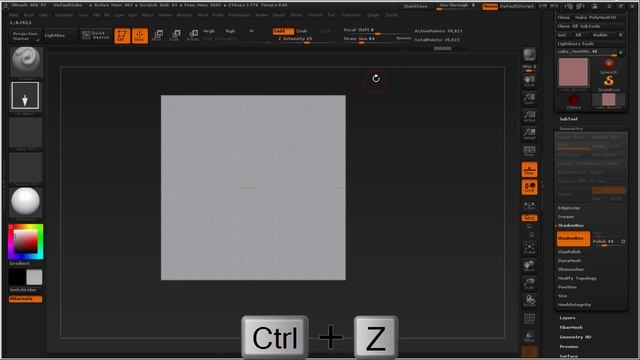
Task: Toggle Xyz rotation mode
Action: pos(529,218)
